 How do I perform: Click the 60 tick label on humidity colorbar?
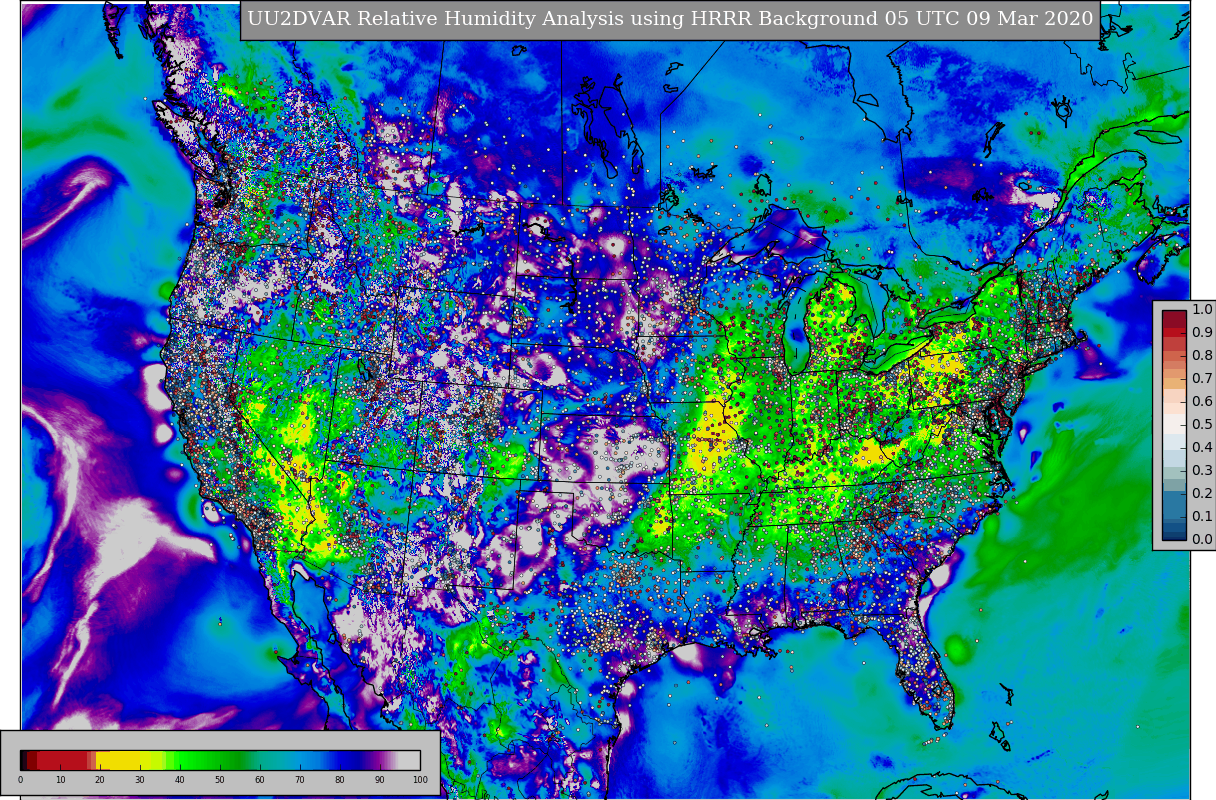click(260, 780)
